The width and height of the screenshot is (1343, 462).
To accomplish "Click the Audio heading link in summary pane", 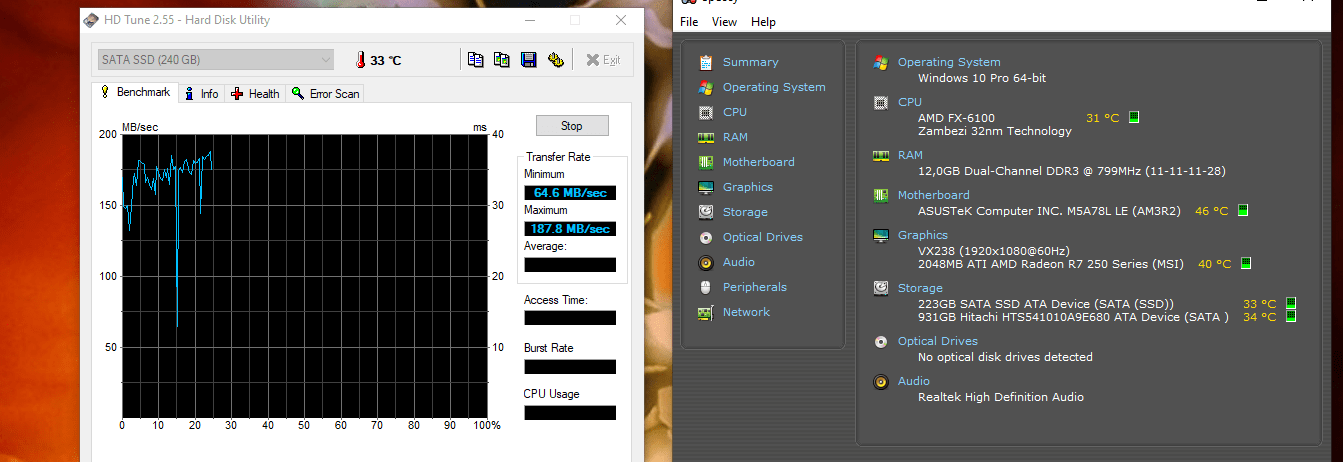I will click(x=914, y=381).
